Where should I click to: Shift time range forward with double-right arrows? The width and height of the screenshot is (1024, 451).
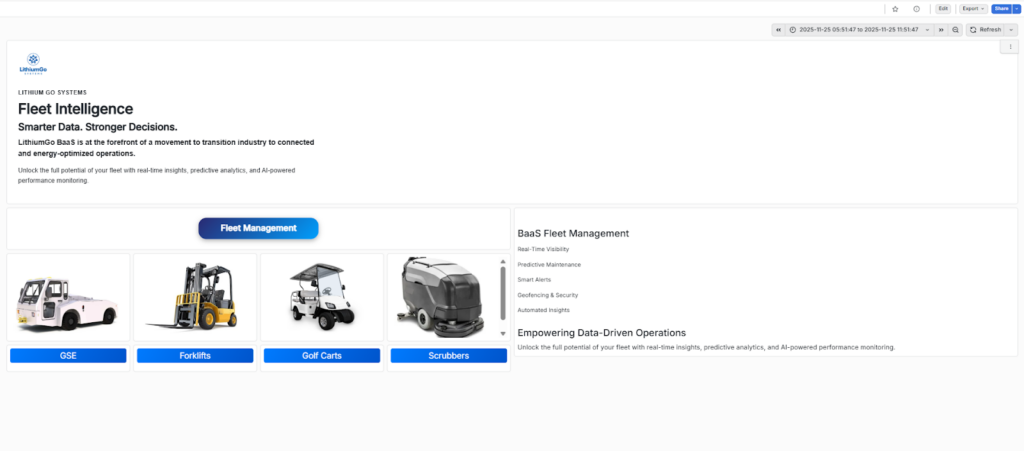click(941, 30)
